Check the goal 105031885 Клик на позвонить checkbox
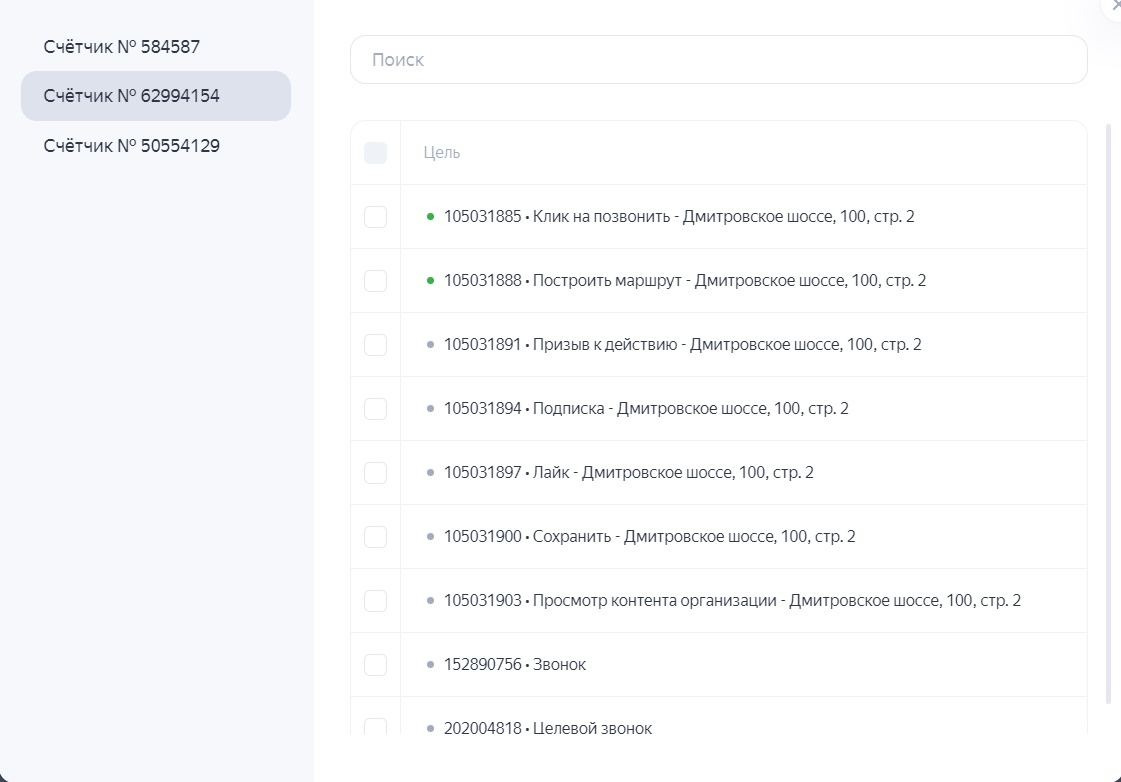Image resolution: width=1121 pixels, height=782 pixels. [375, 217]
